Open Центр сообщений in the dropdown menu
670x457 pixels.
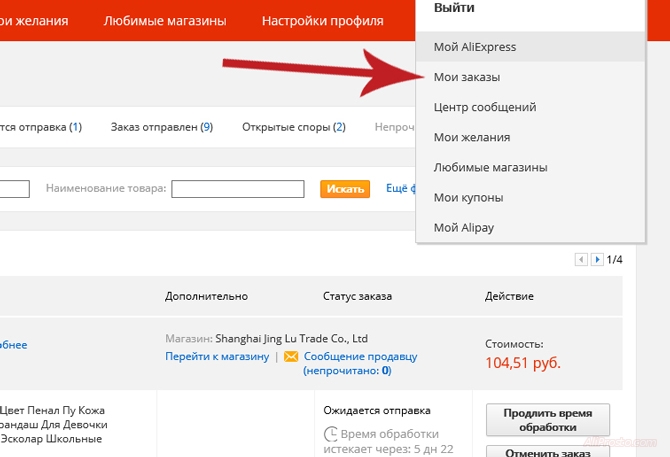coord(530,107)
